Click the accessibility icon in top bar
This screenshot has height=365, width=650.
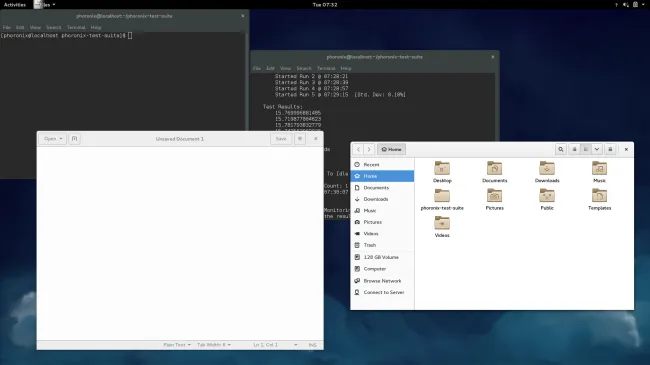pyautogui.click(x=616, y=5)
